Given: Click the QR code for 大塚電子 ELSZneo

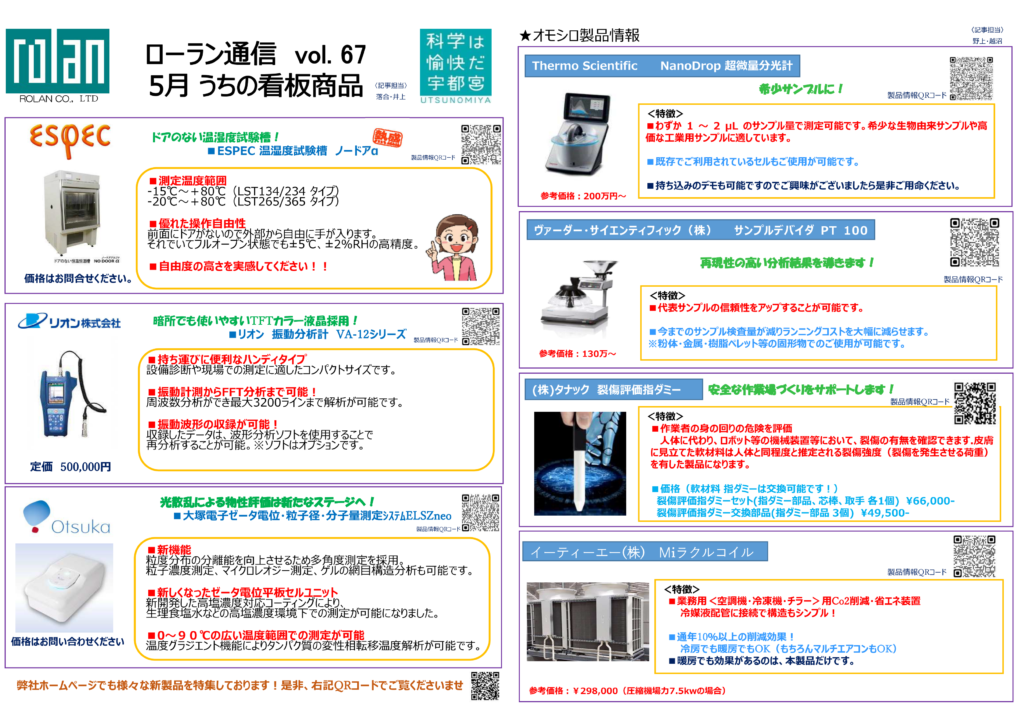Looking at the screenshot, I should pyautogui.click(x=481, y=513).
